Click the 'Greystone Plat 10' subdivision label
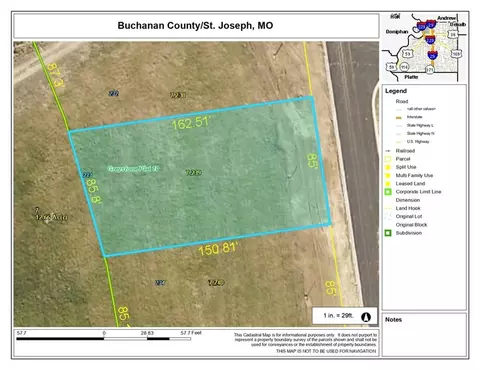 [133, 169]
